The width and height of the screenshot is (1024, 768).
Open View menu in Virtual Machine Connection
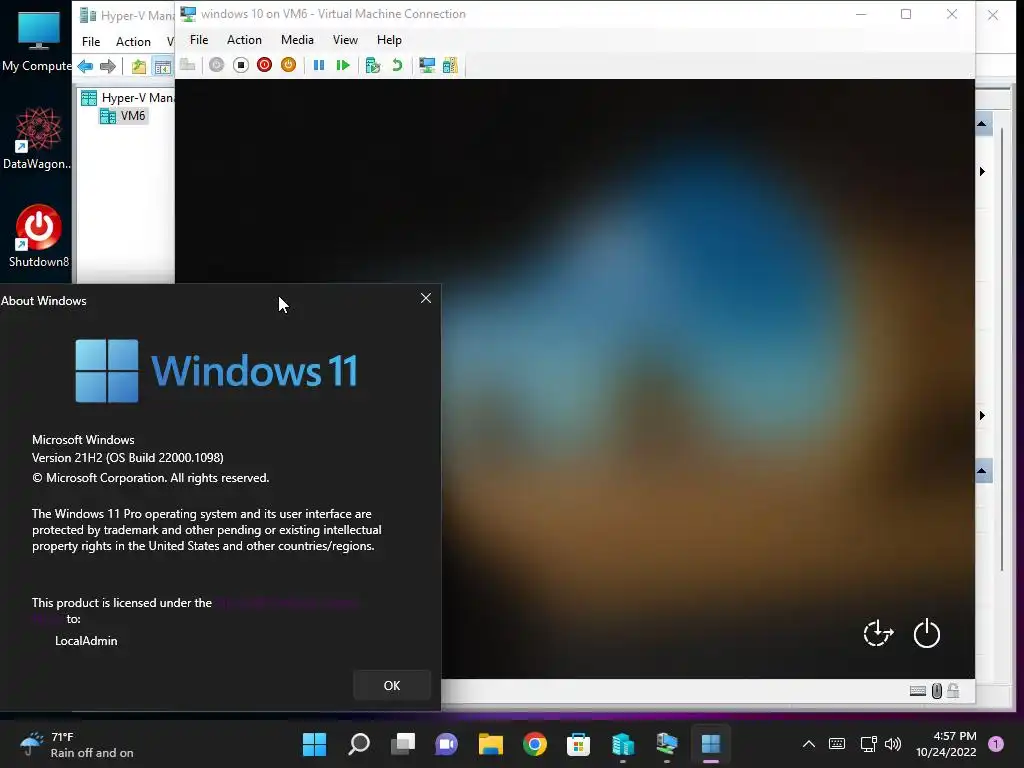coord(345,40)
